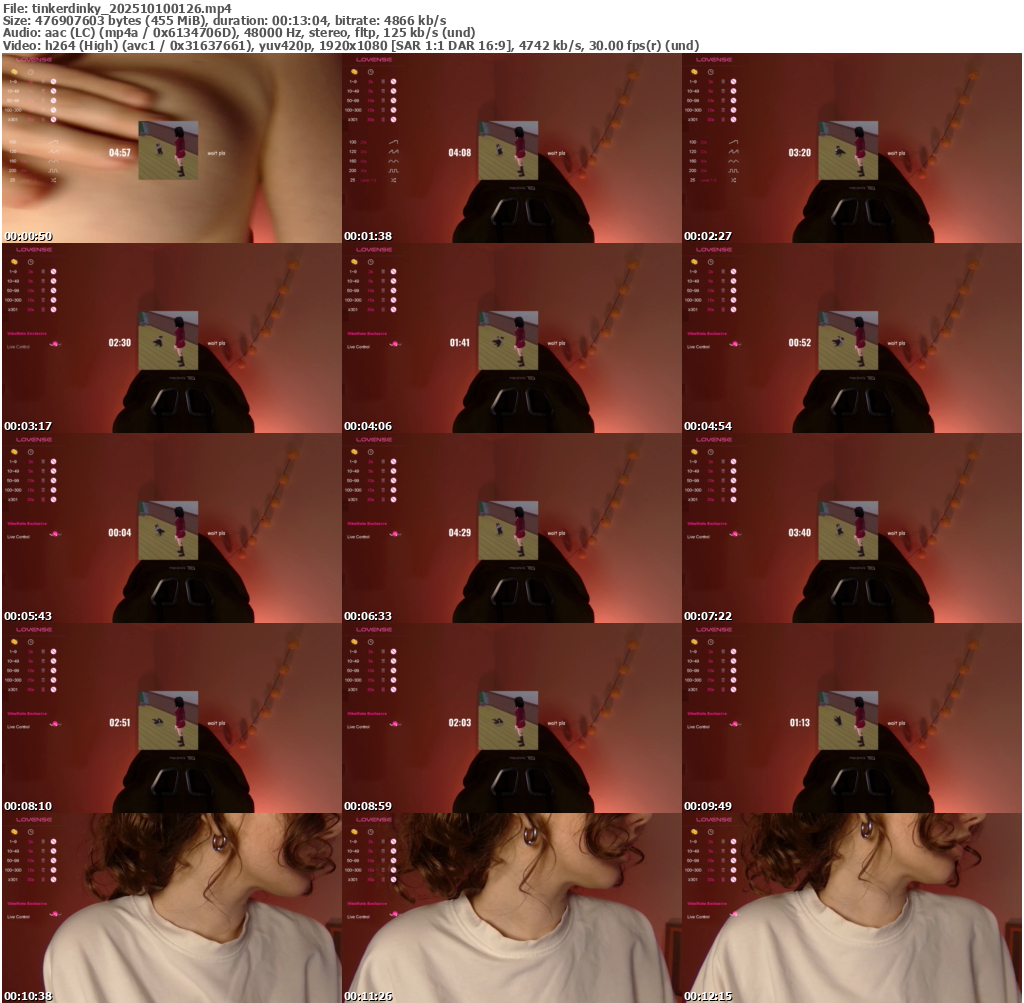The image size is (1024, 1003).
Task: Select the 'Size: 476907603 bytes' header line
Action: click(x=224, y=20)
